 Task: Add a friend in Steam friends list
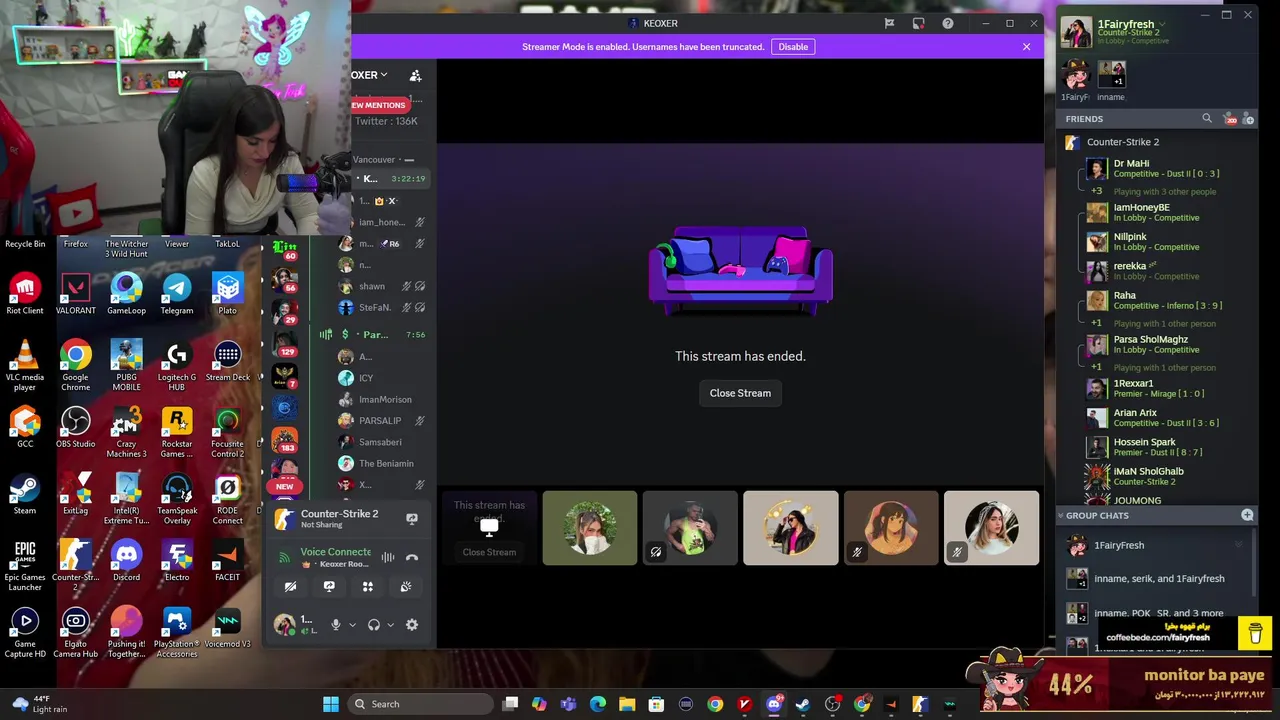tap(1249, 119)
